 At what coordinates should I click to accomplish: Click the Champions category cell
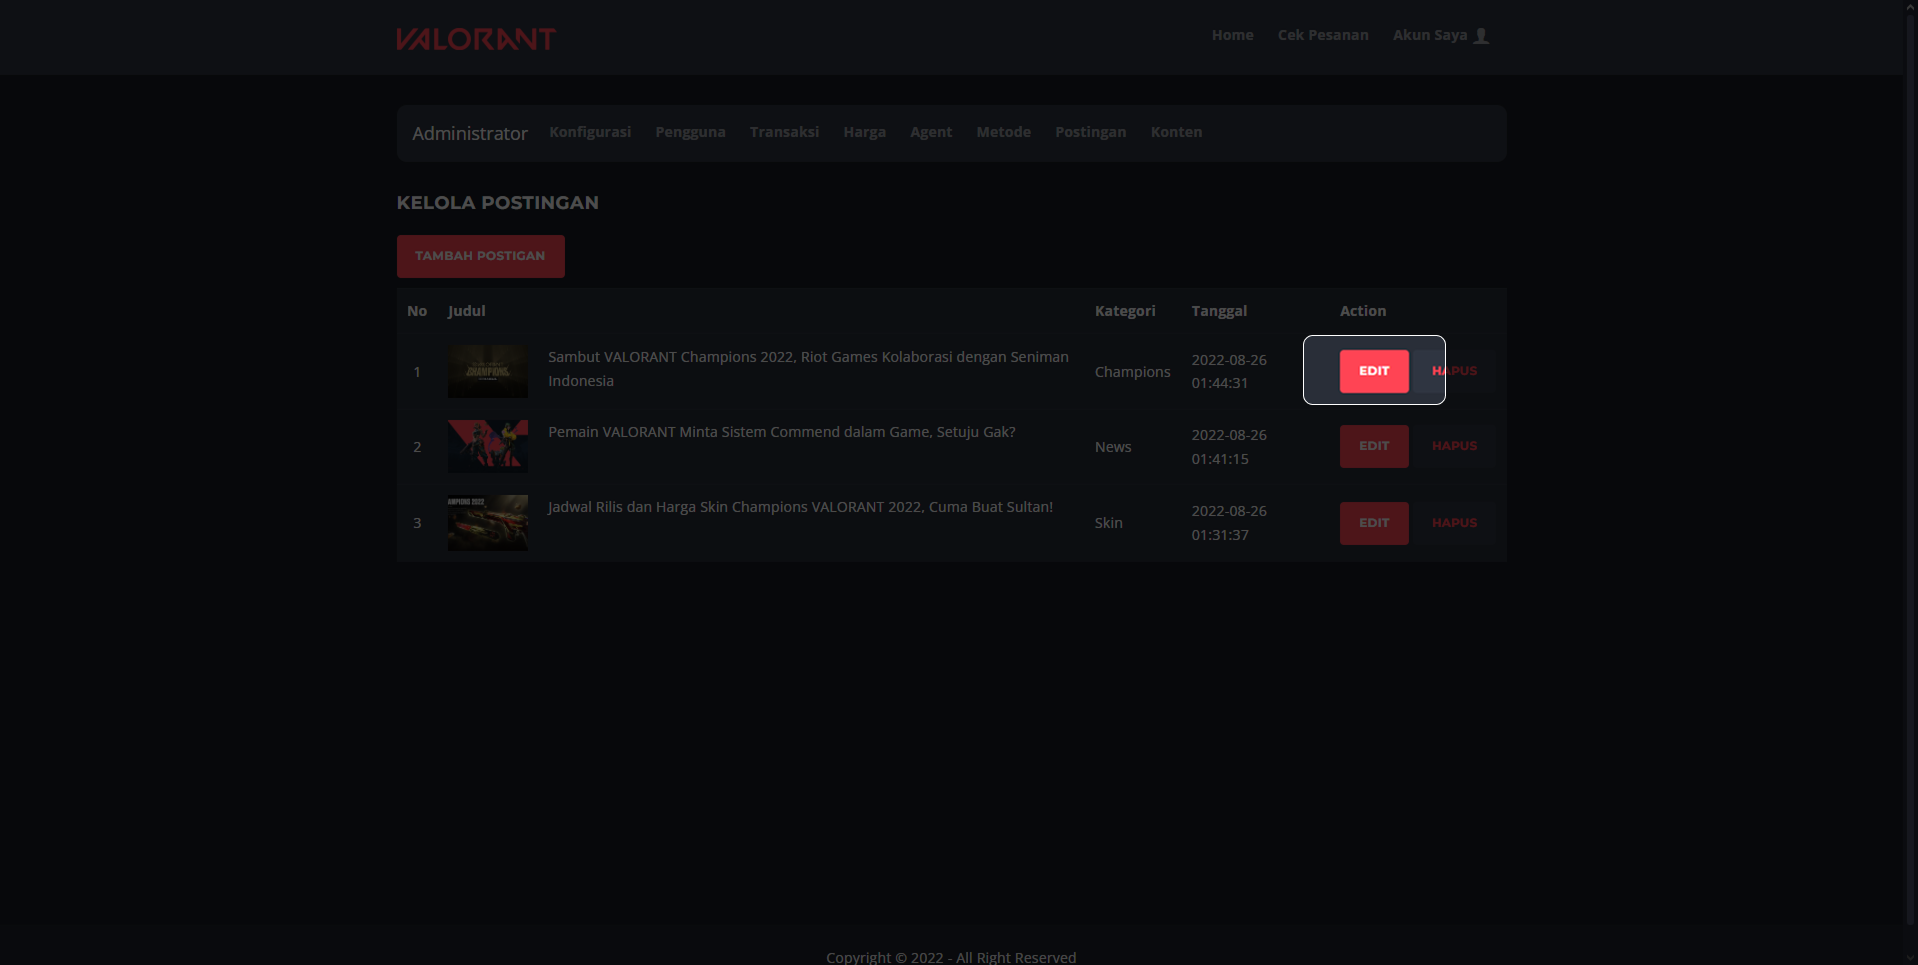click(1132, 372)
